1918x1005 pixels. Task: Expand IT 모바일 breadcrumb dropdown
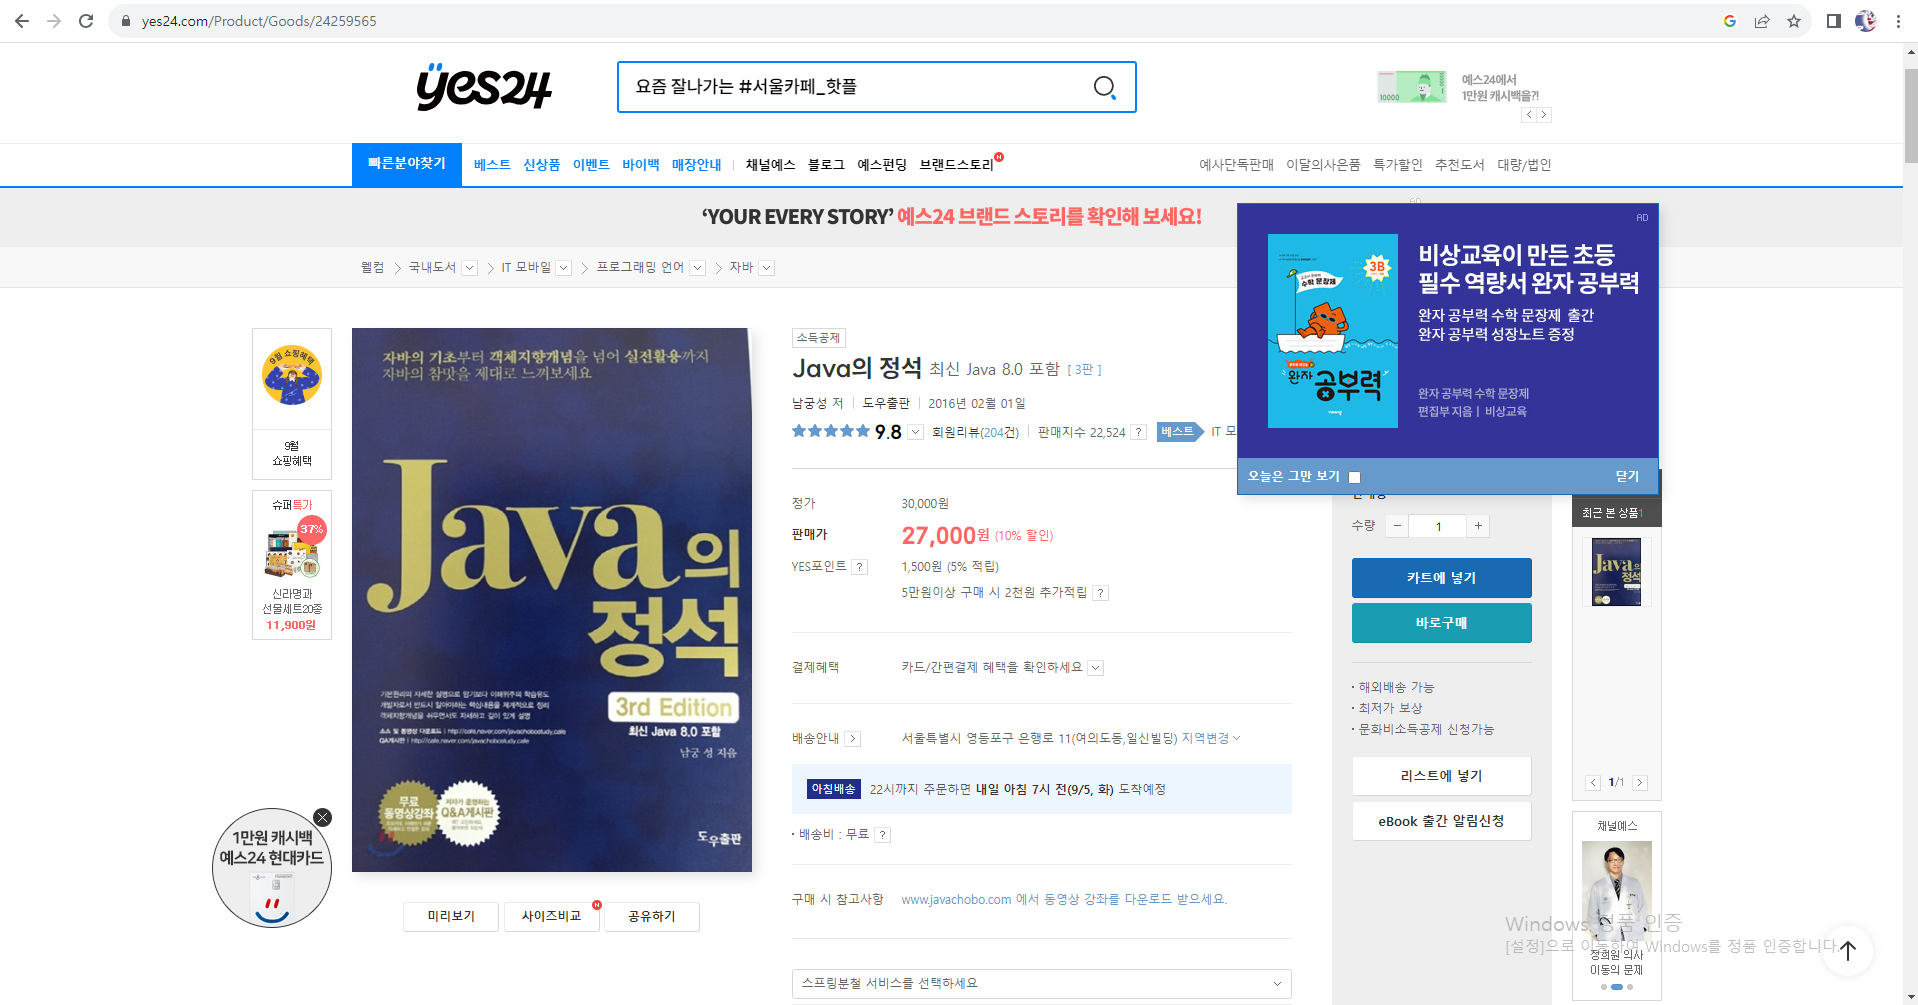(x=564, y=268)
